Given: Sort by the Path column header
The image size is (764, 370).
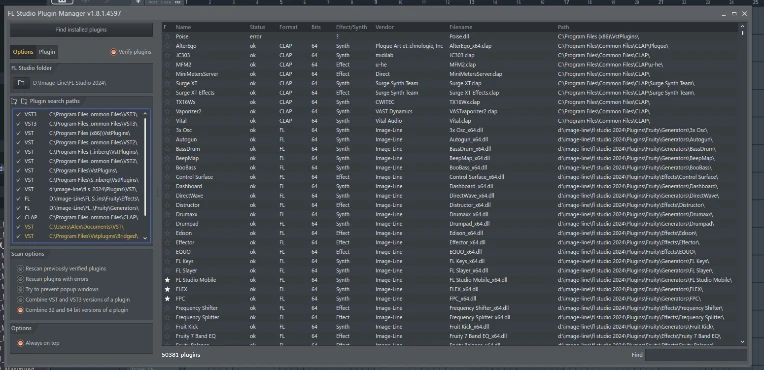Looking at the screenshot, I should coord(563,27).
